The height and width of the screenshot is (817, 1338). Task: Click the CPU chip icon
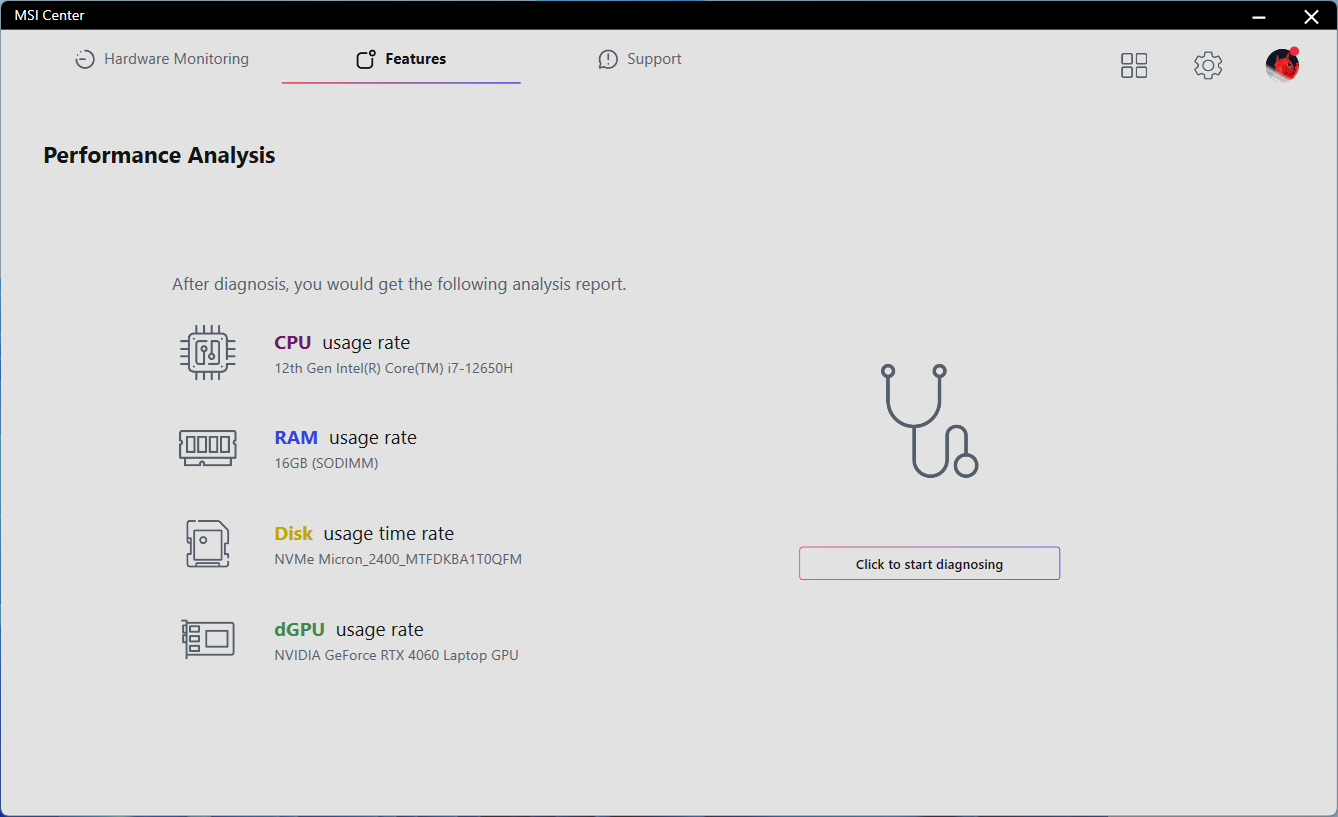208,352
